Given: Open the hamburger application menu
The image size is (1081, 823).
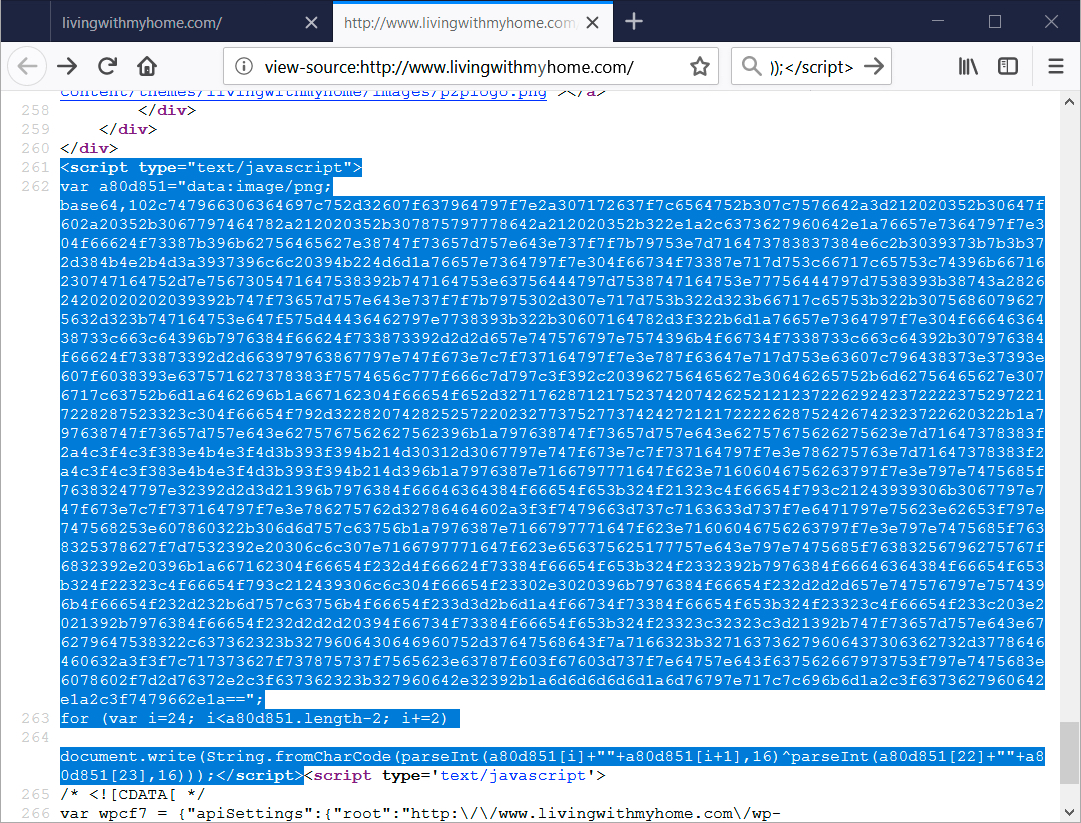Looking at the screenshot, I should tap(1055, 67).
